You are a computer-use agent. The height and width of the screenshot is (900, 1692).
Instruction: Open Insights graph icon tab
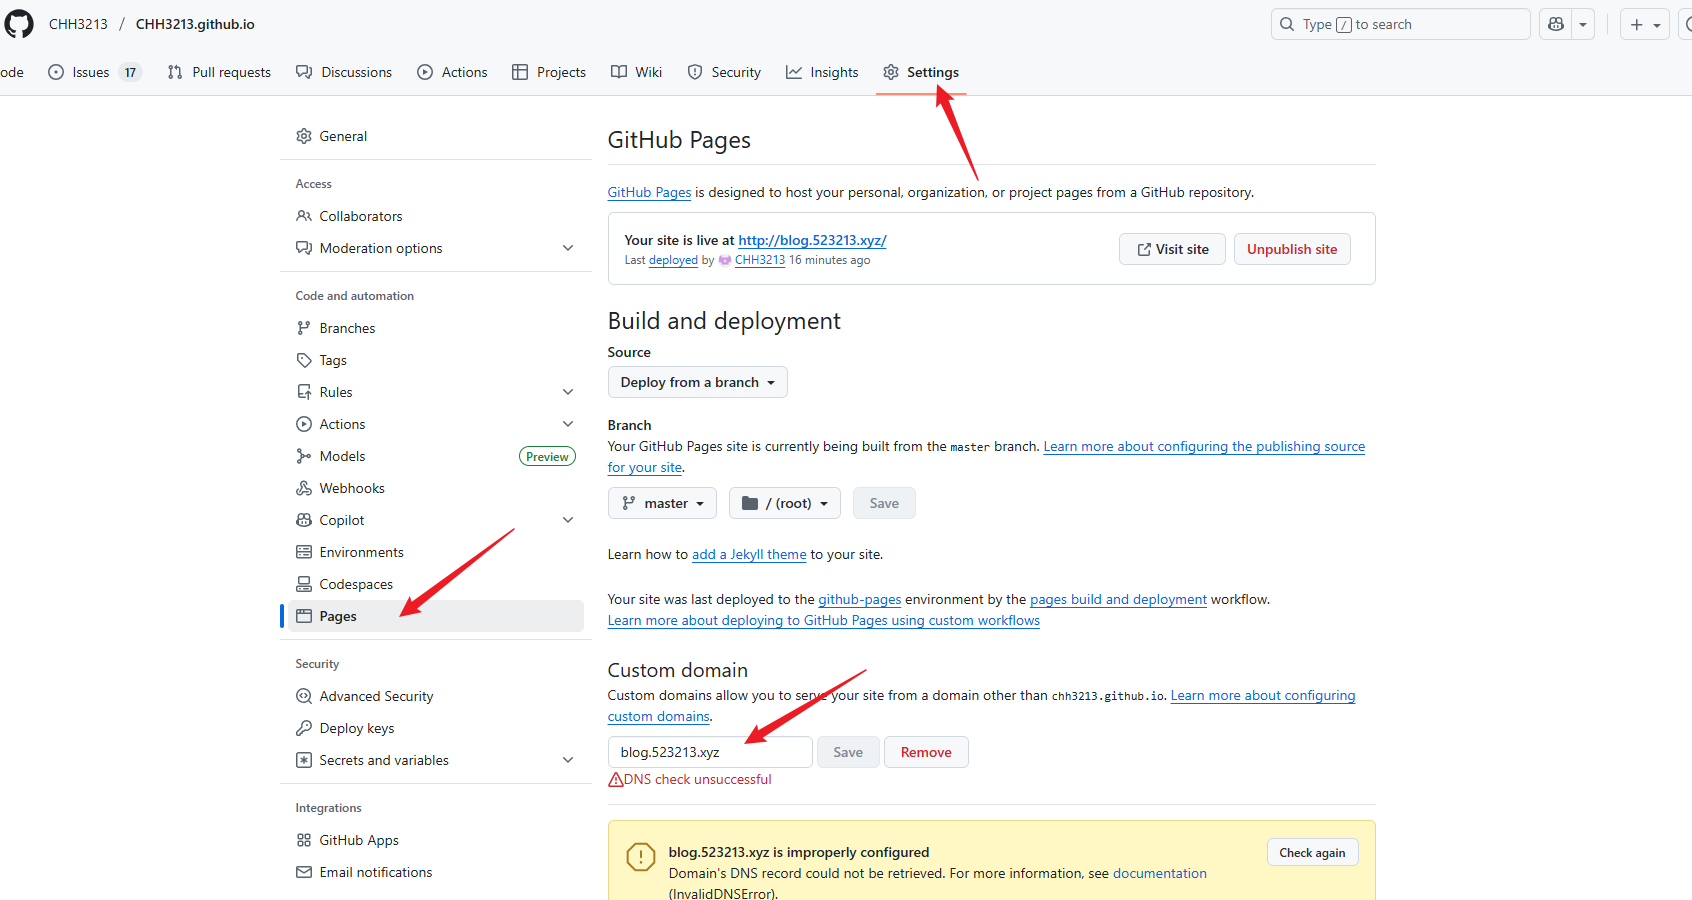point(822,72)
